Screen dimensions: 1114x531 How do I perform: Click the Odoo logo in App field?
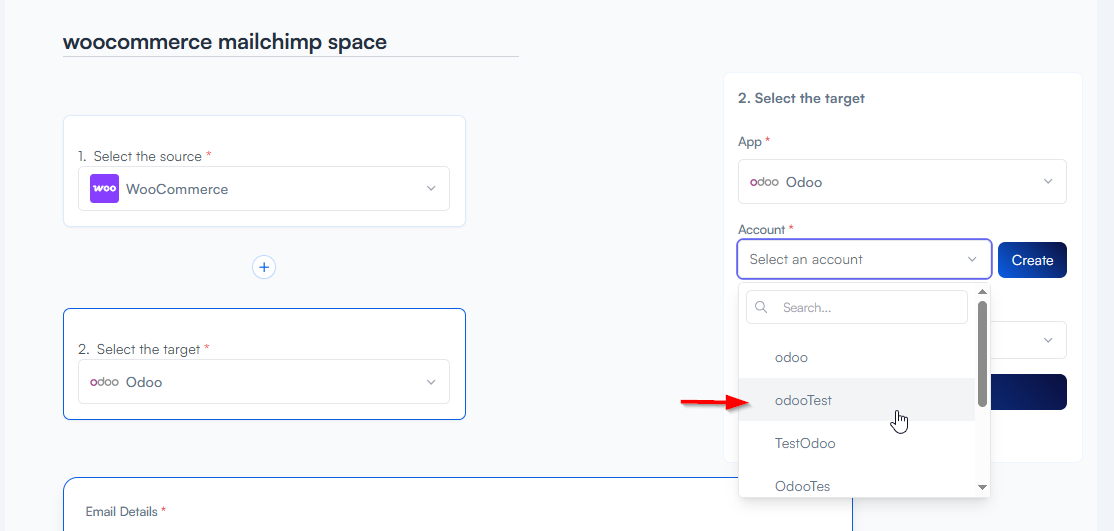point(764,182)
